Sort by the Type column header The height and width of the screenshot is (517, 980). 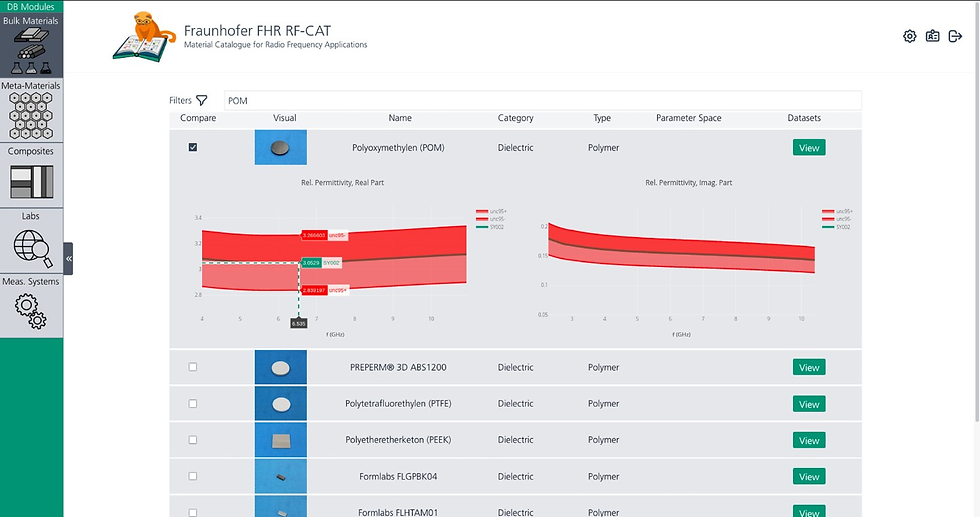[602, 118]
